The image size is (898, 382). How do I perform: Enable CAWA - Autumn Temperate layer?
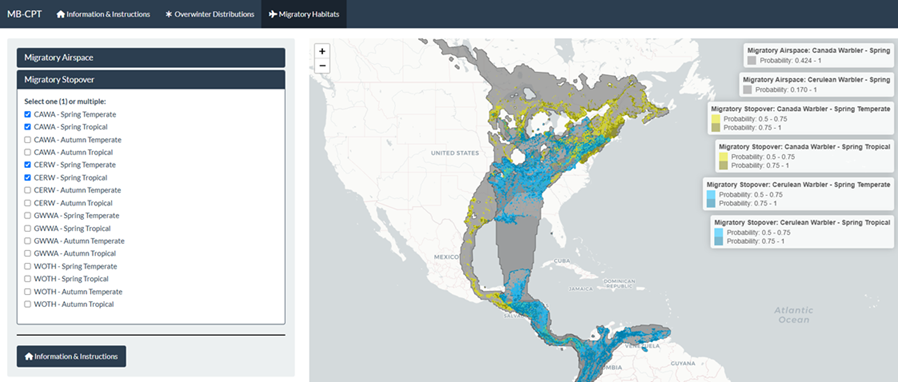28,140
